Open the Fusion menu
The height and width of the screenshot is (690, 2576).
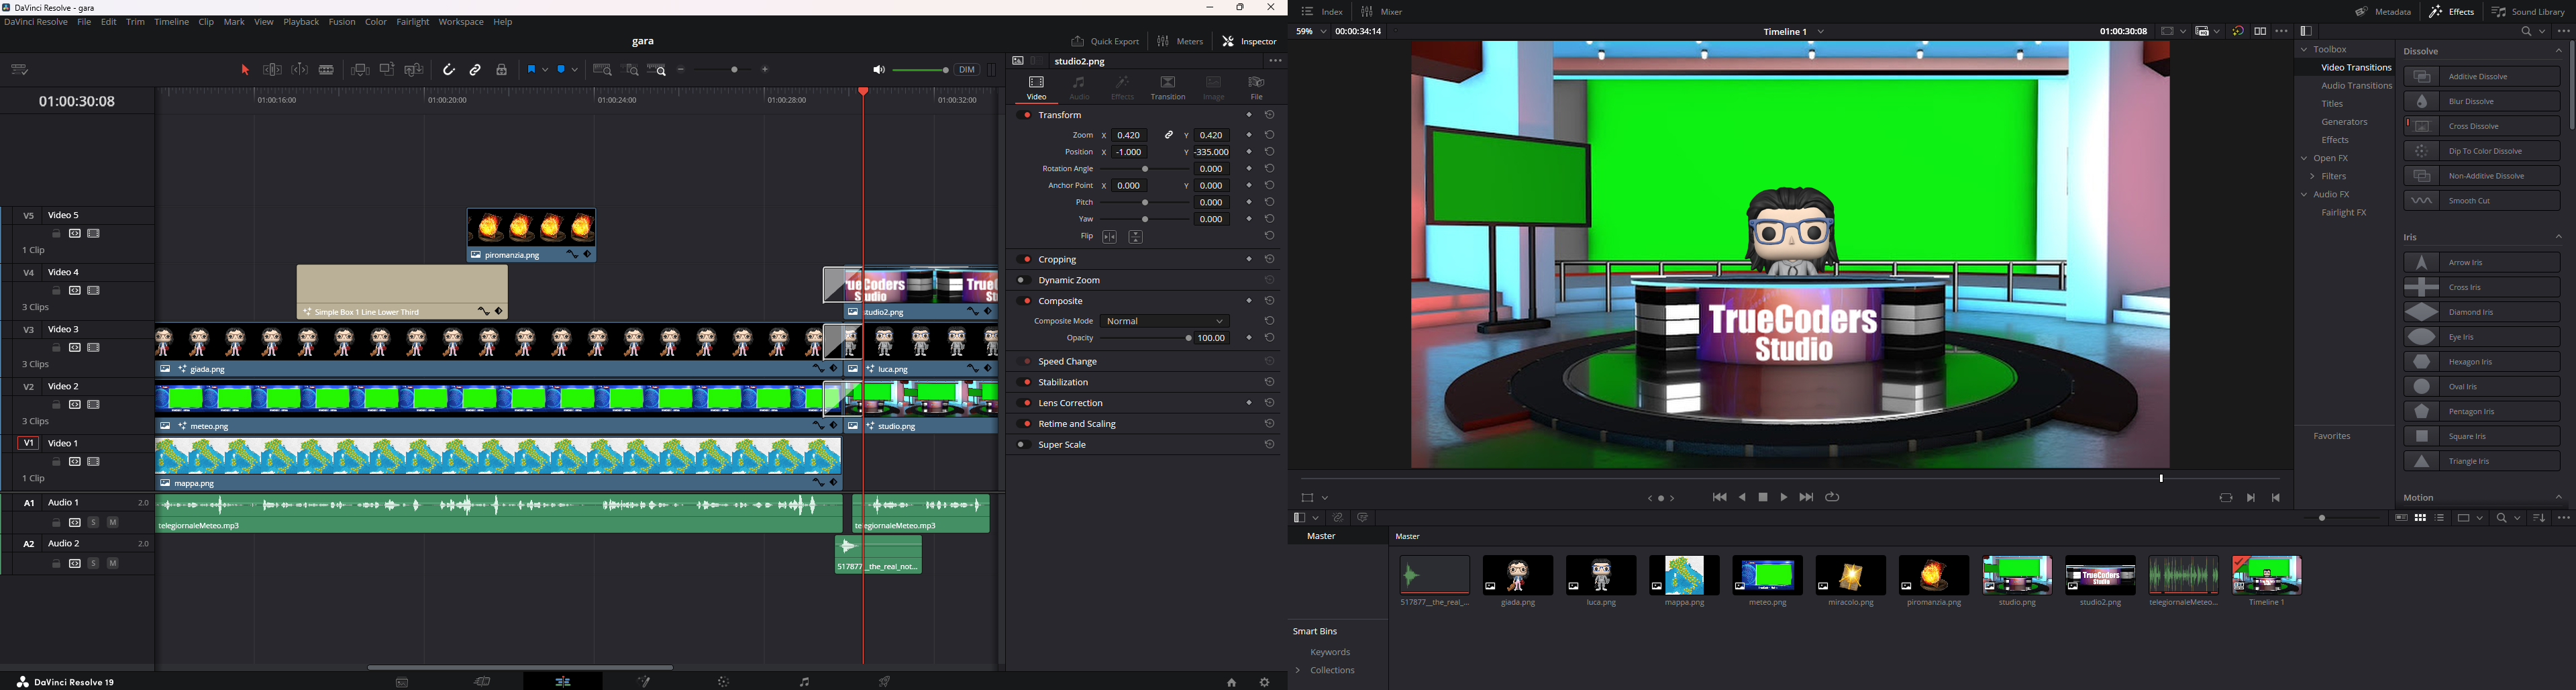[342, 22]
